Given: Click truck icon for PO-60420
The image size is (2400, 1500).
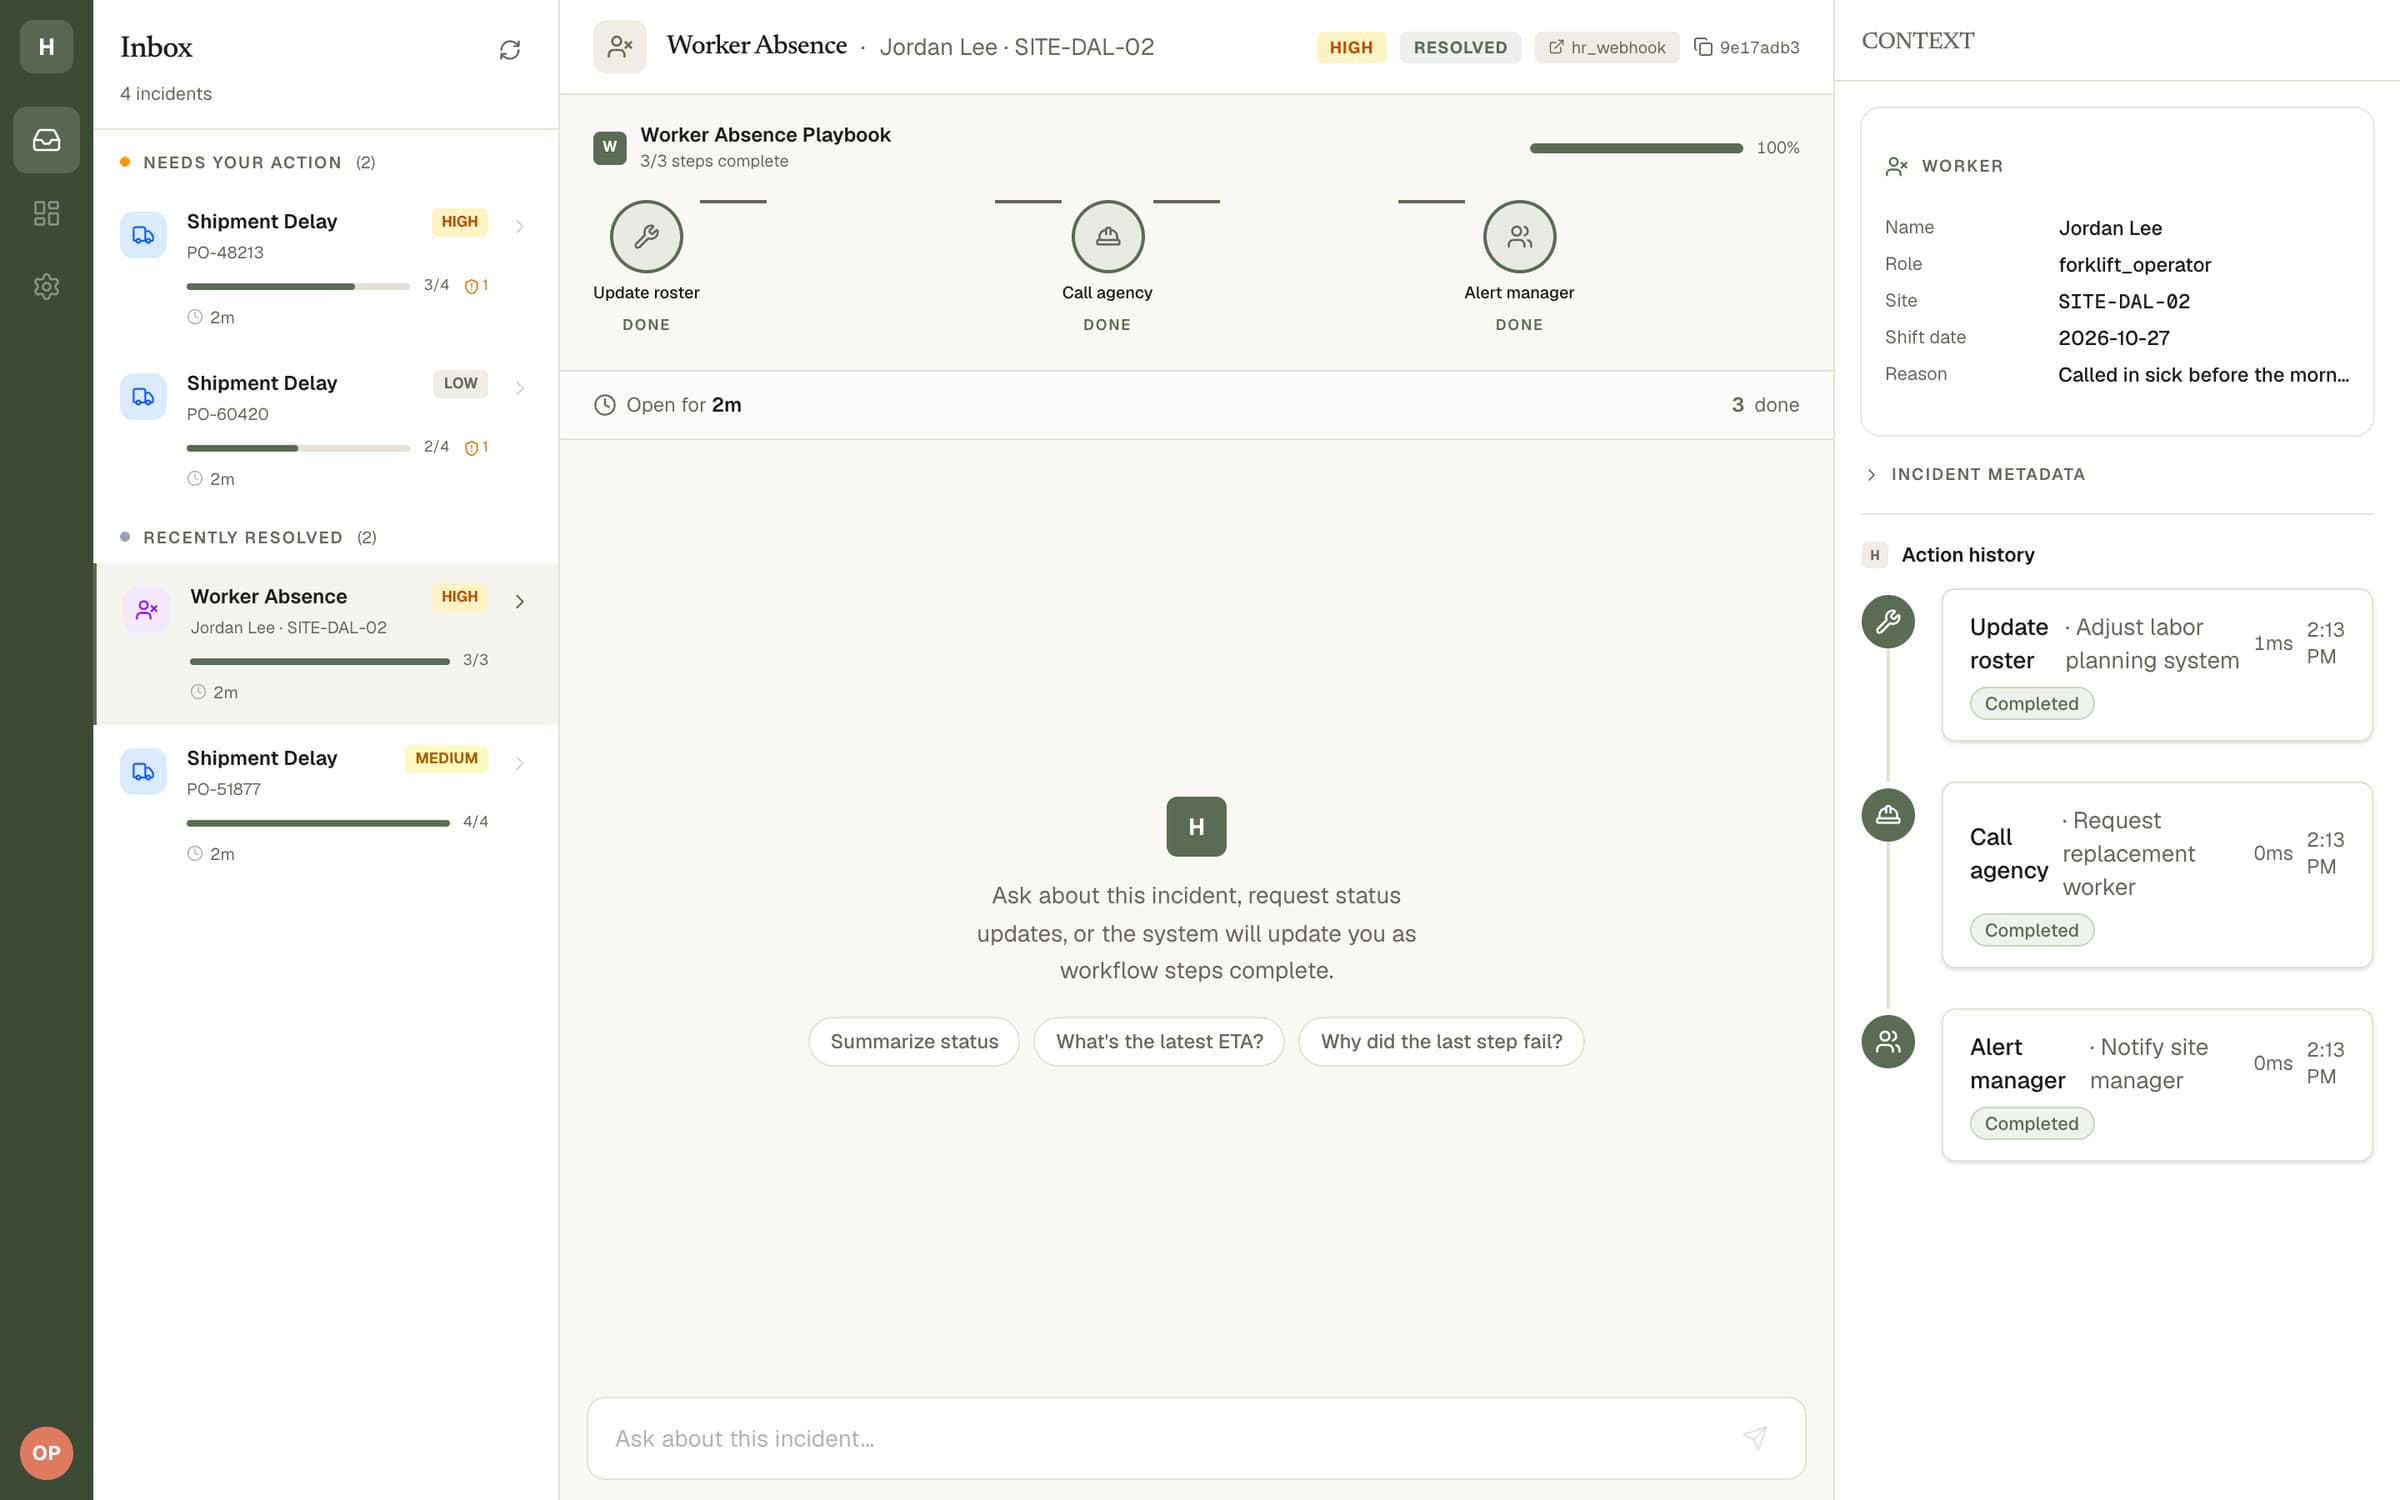Looking at the screenshot, I should click(x=143, y=397).
